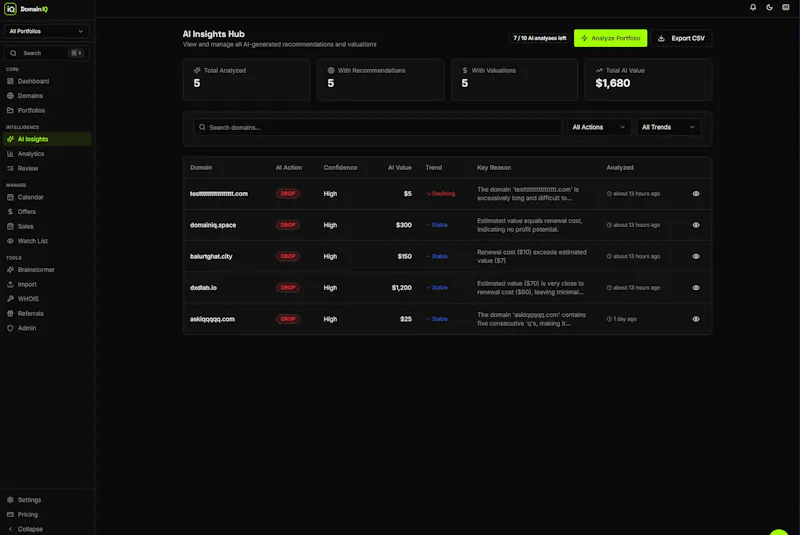Viewport: 800px width, 535px height.
Task: Click DROP badge for domainiq.space
Action: pyautogui.click(x=288, y=225)
